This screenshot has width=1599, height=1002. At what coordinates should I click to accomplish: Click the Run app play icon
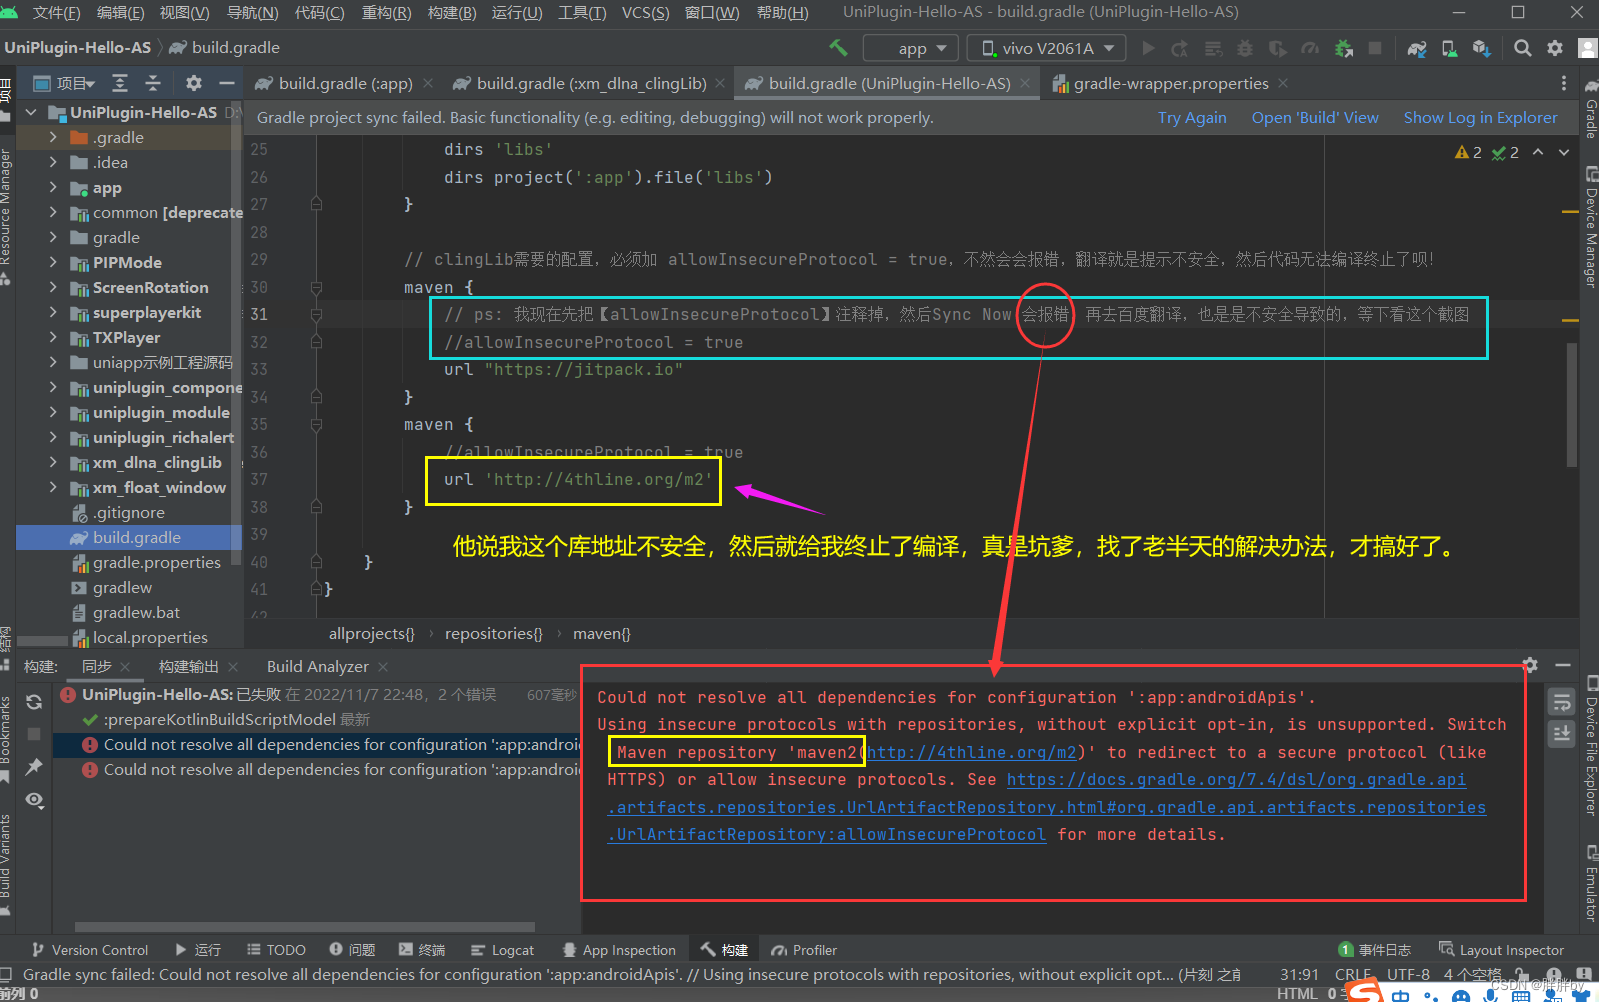pos(1148,48)
